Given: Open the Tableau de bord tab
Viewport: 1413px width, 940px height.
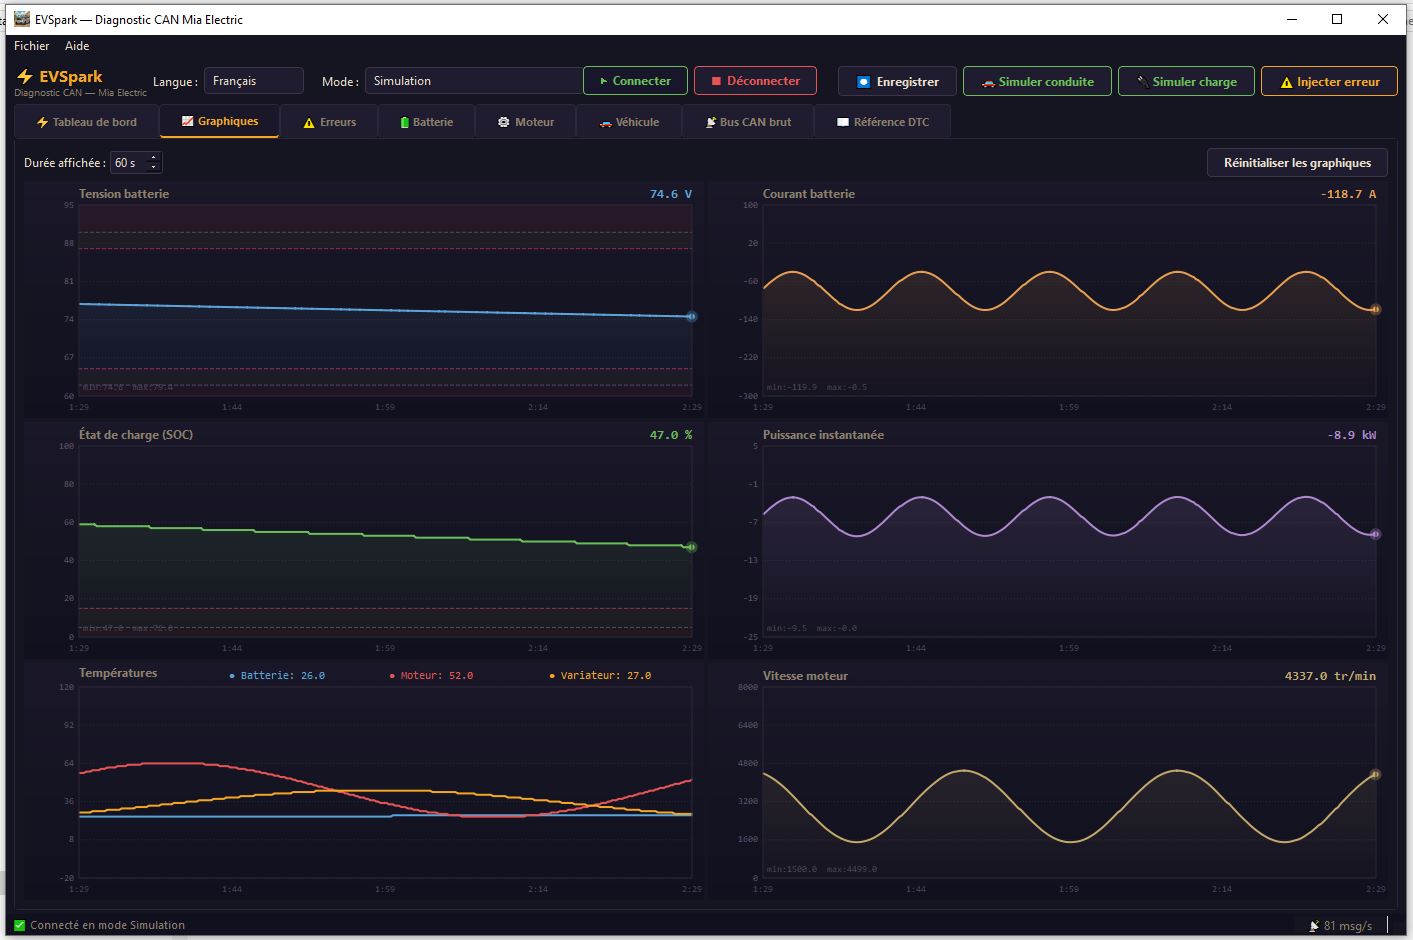Looking at the screenshot, I should click(87, 122).
